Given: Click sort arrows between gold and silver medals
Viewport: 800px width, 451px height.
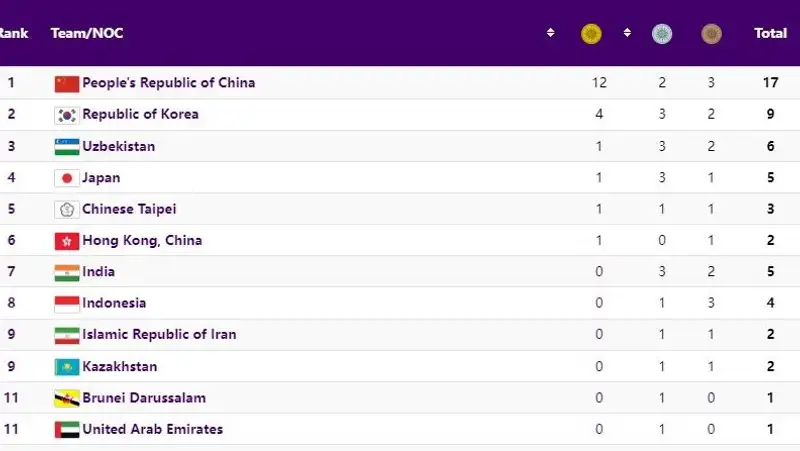Looking at the screenshot, I should click(x=627, y=33).
